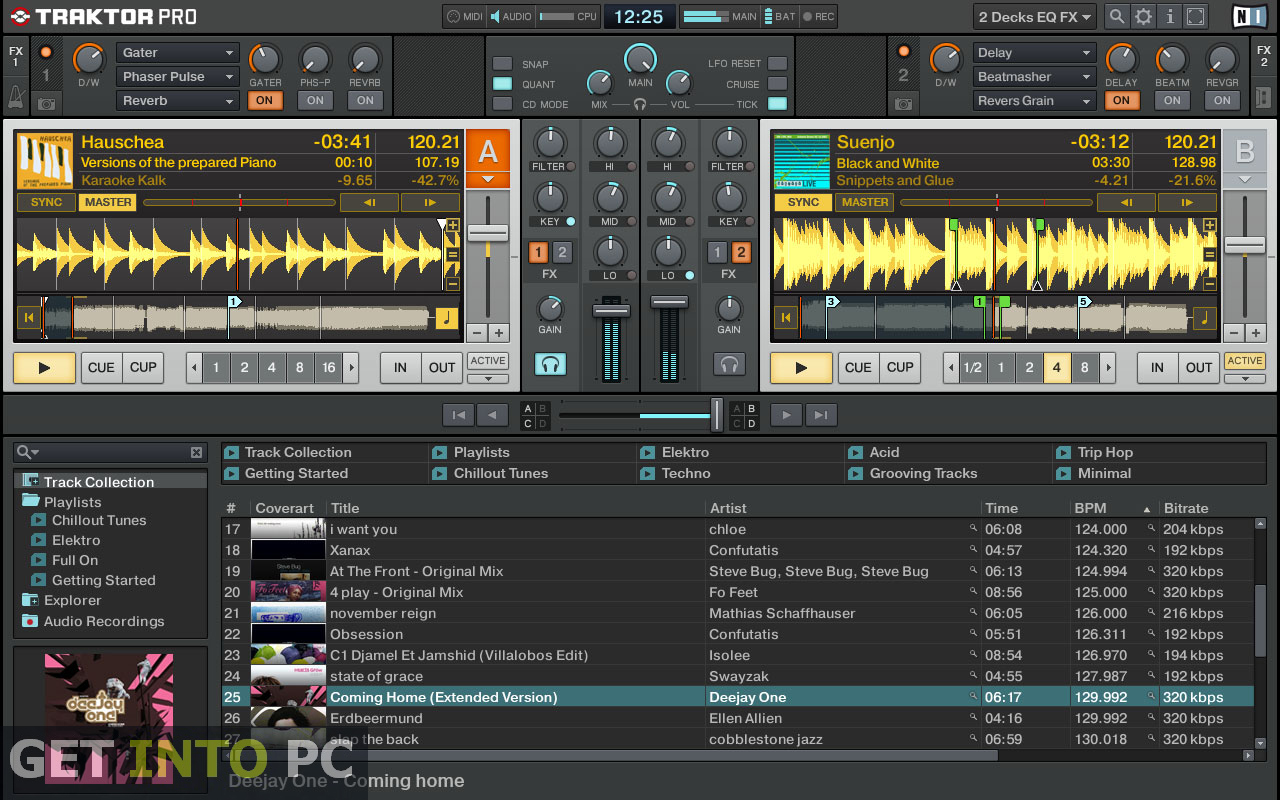Click the AUDIO speaker indicator
The height and width of the screenshot is (800, 1280).
tap(510, 16)
